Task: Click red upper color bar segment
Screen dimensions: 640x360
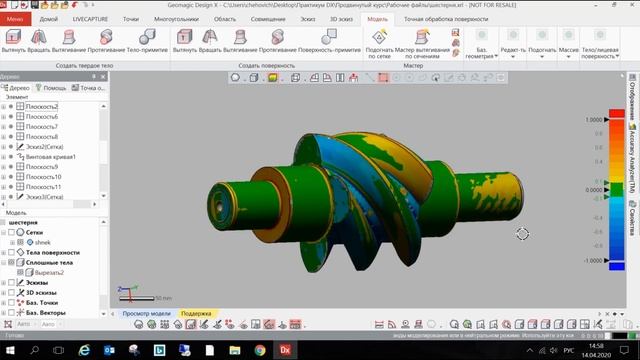Action: tap(617, 113)
